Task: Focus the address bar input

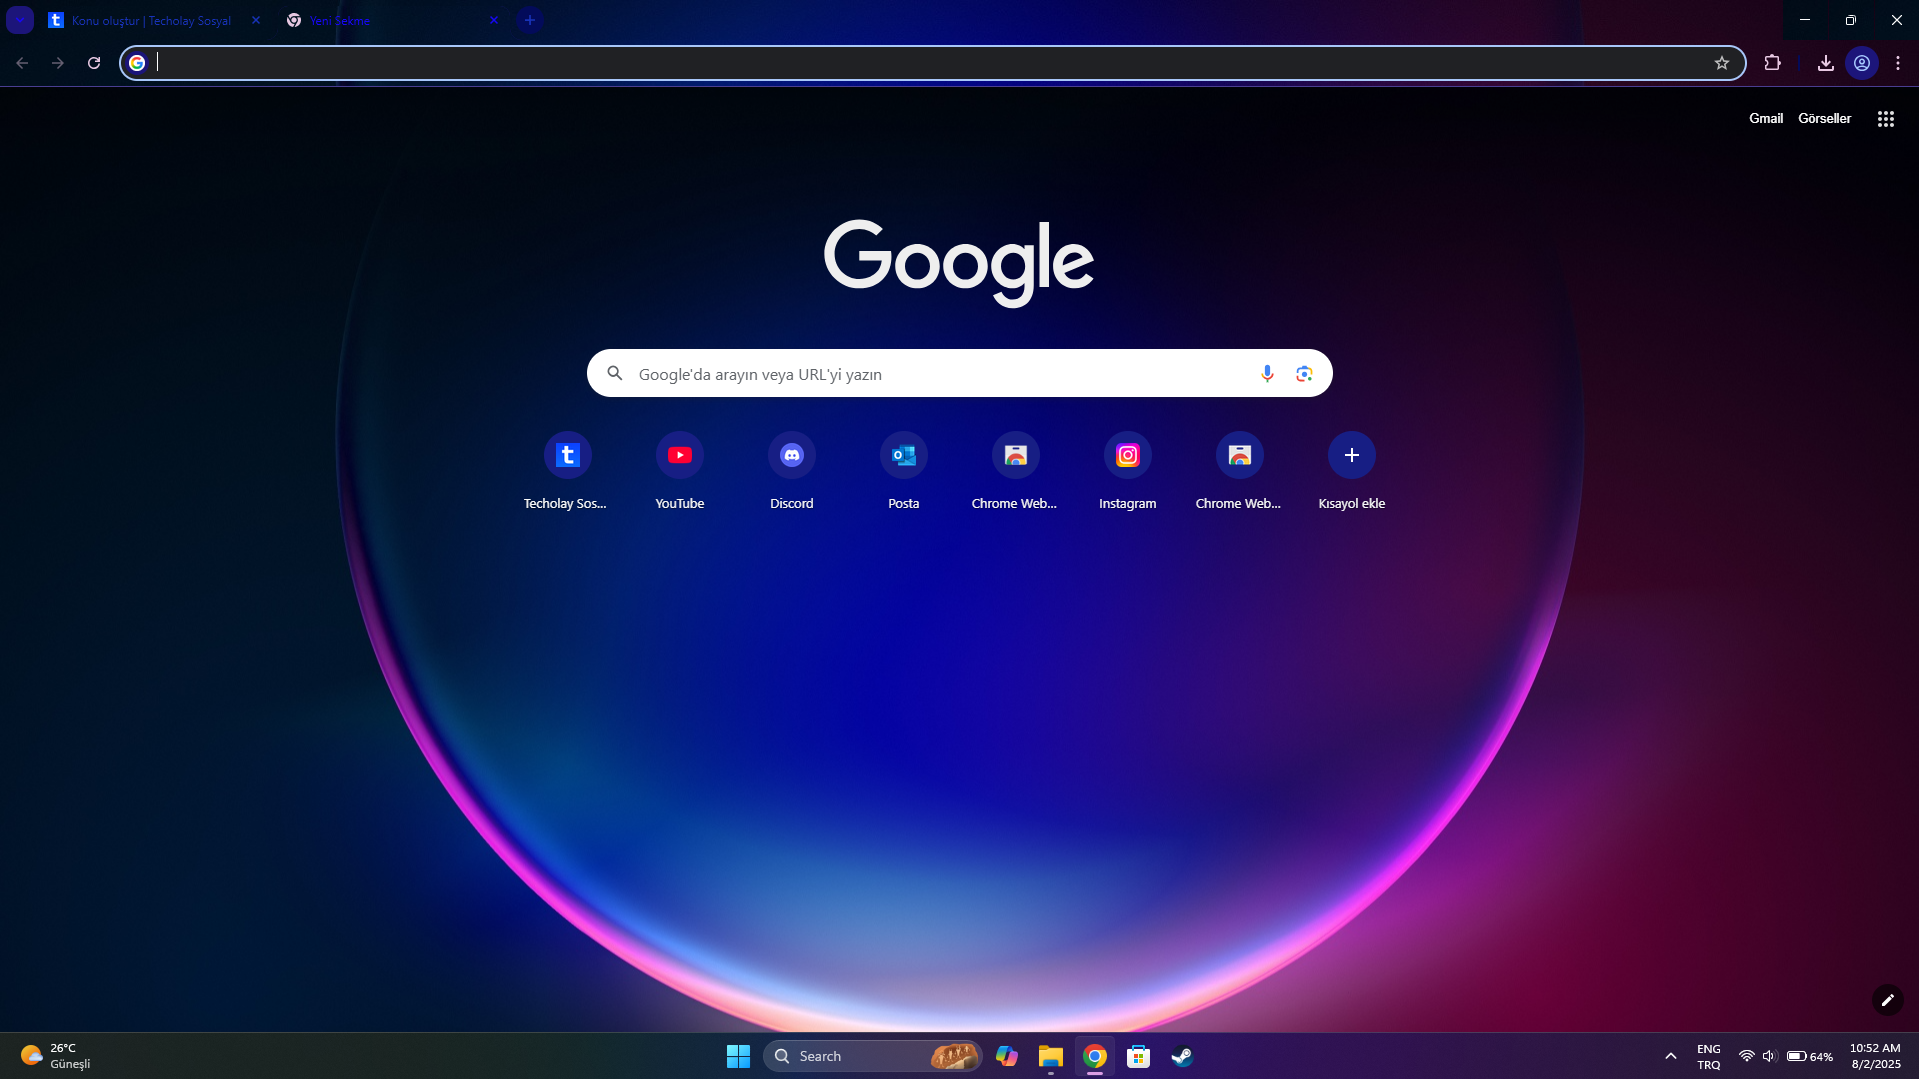Action: 930,63
